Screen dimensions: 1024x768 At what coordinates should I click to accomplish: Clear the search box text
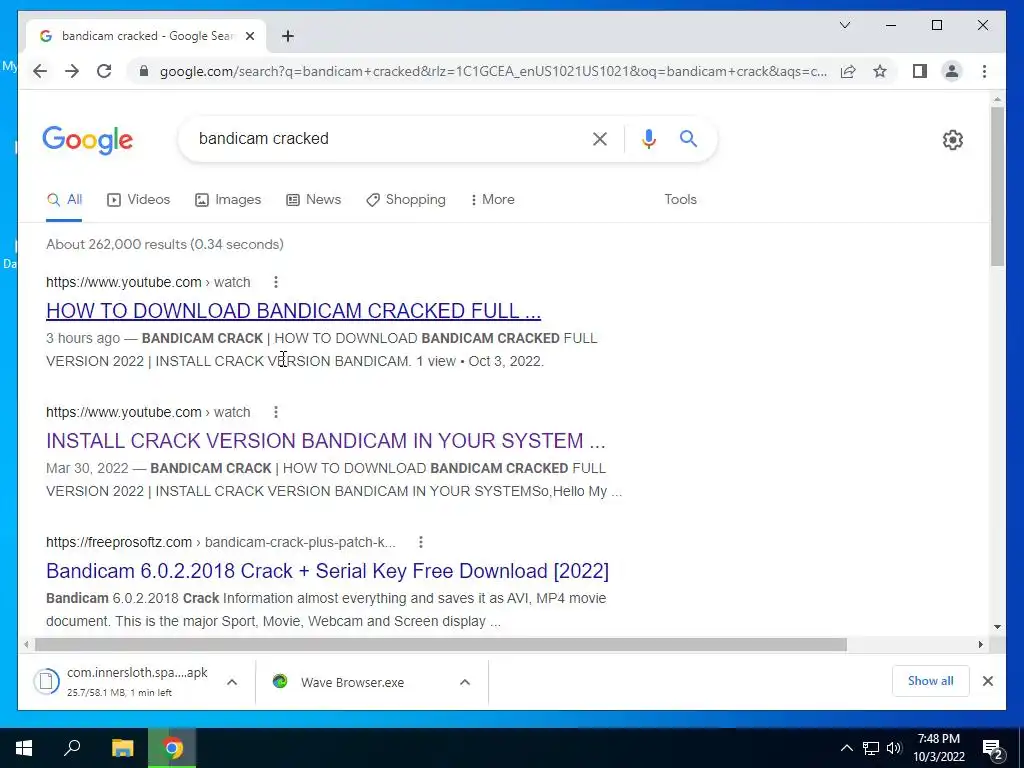(x=600, y=138)
